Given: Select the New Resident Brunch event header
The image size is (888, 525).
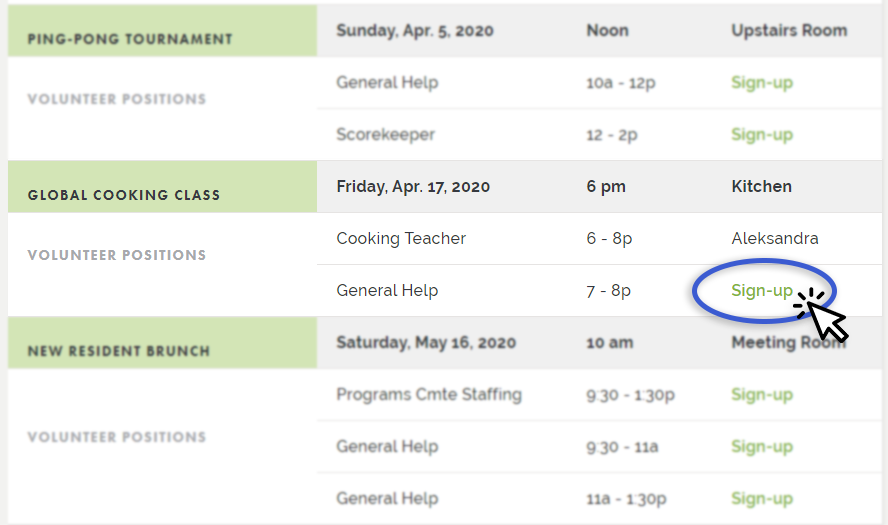Looking at the screenshot, I should tap(119, 351).
